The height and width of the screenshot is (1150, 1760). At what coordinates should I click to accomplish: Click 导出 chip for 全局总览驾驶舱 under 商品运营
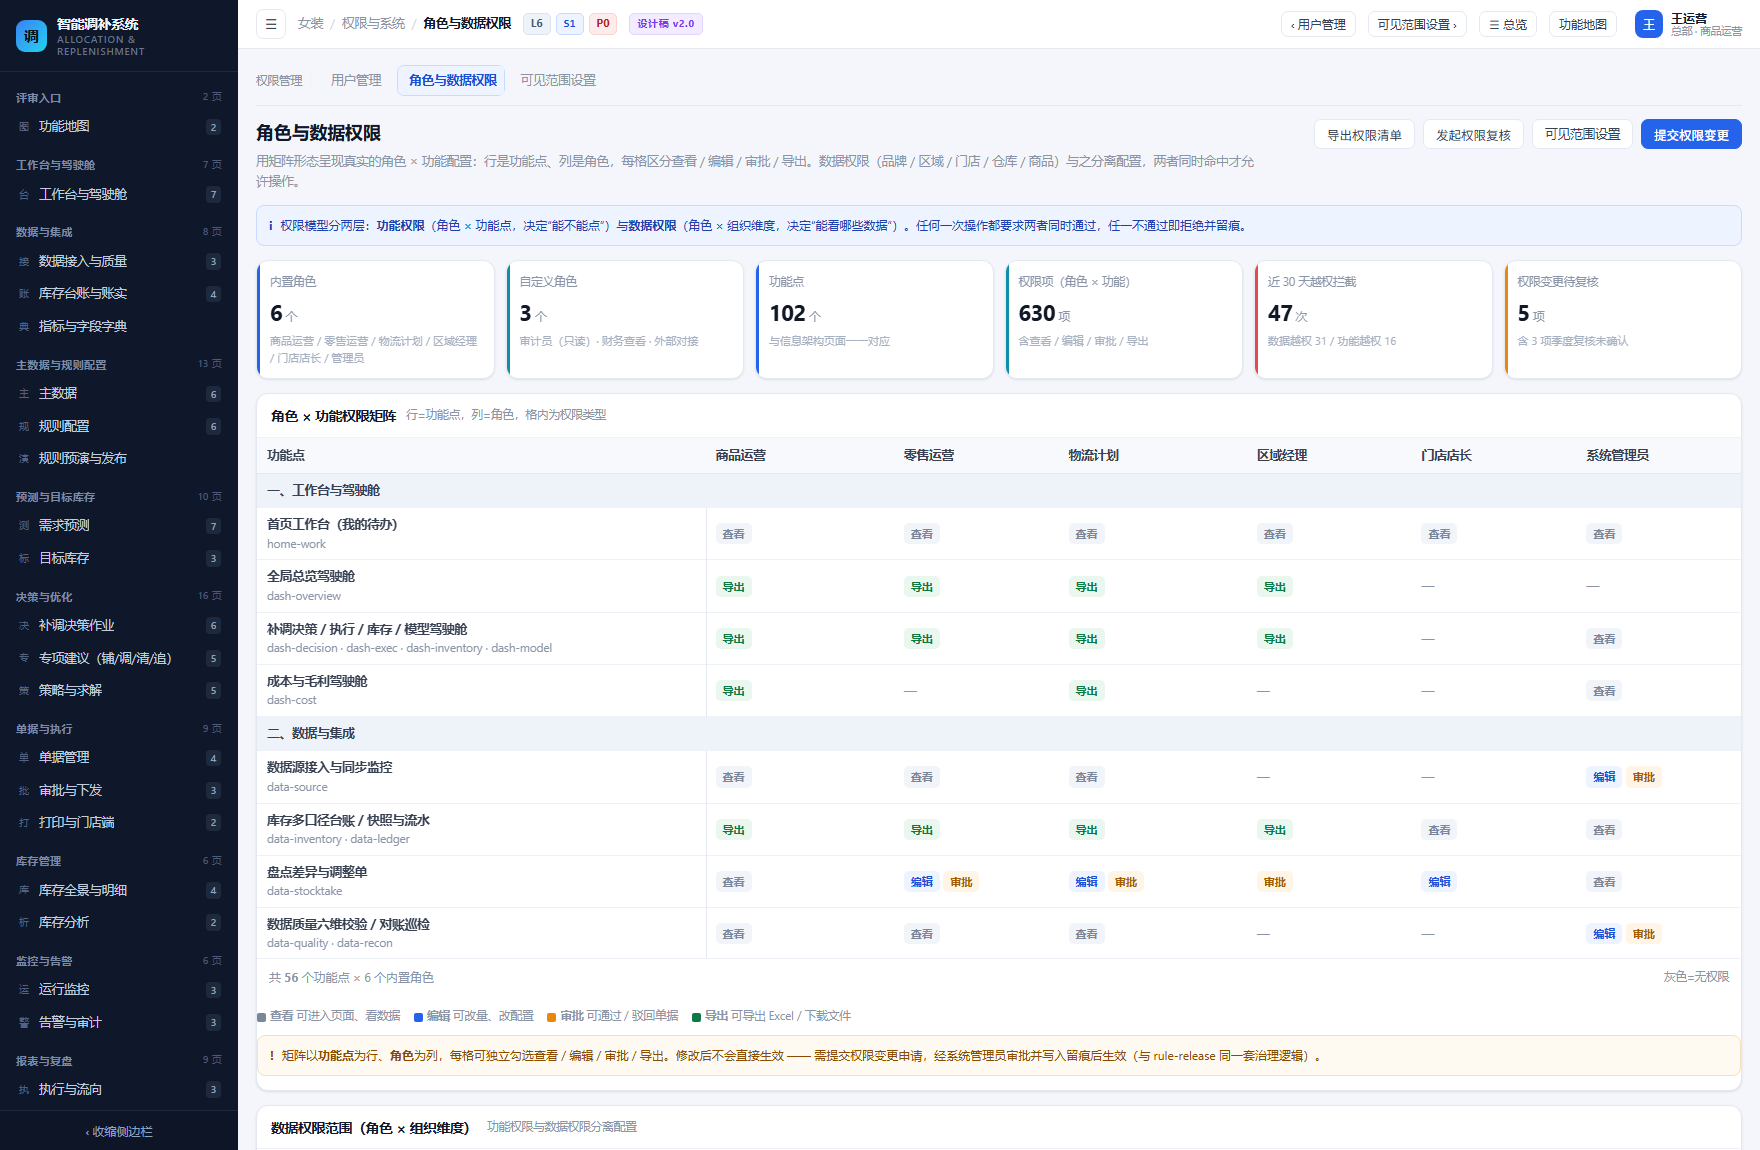733,587
